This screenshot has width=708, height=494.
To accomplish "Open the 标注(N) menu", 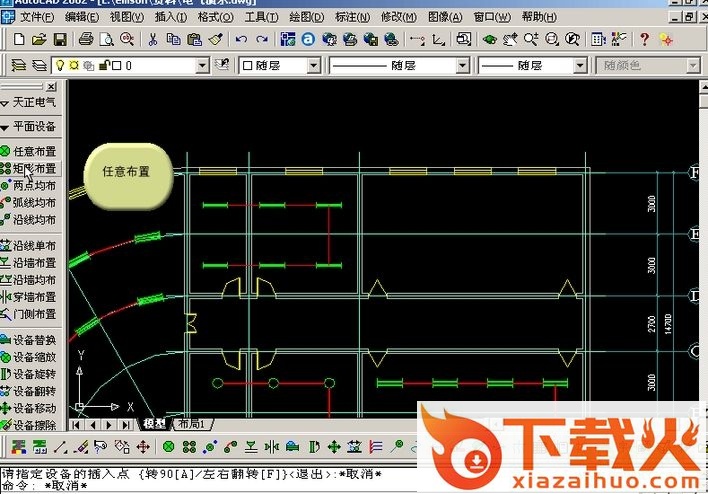I will [353, 17].
